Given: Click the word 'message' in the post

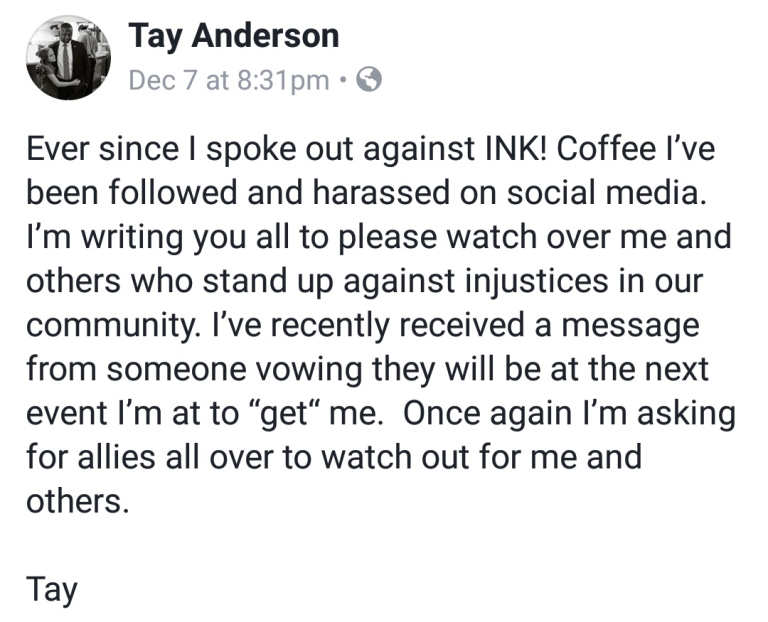Looking at the screenshot, I should coord(630,326).
